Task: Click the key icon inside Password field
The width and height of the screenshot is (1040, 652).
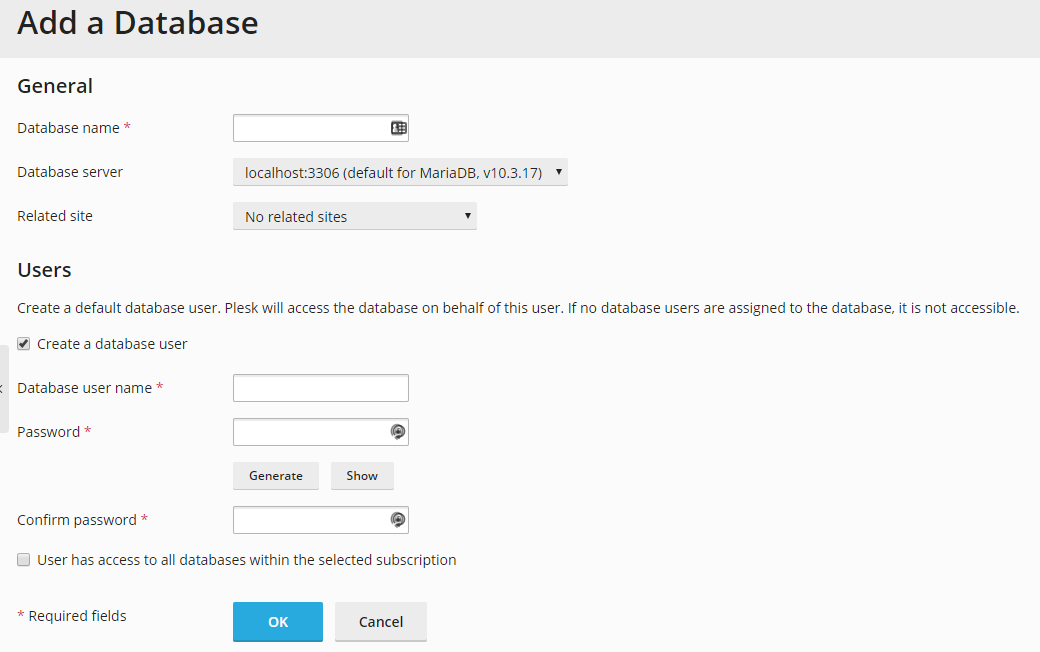Action: (397, 432)
